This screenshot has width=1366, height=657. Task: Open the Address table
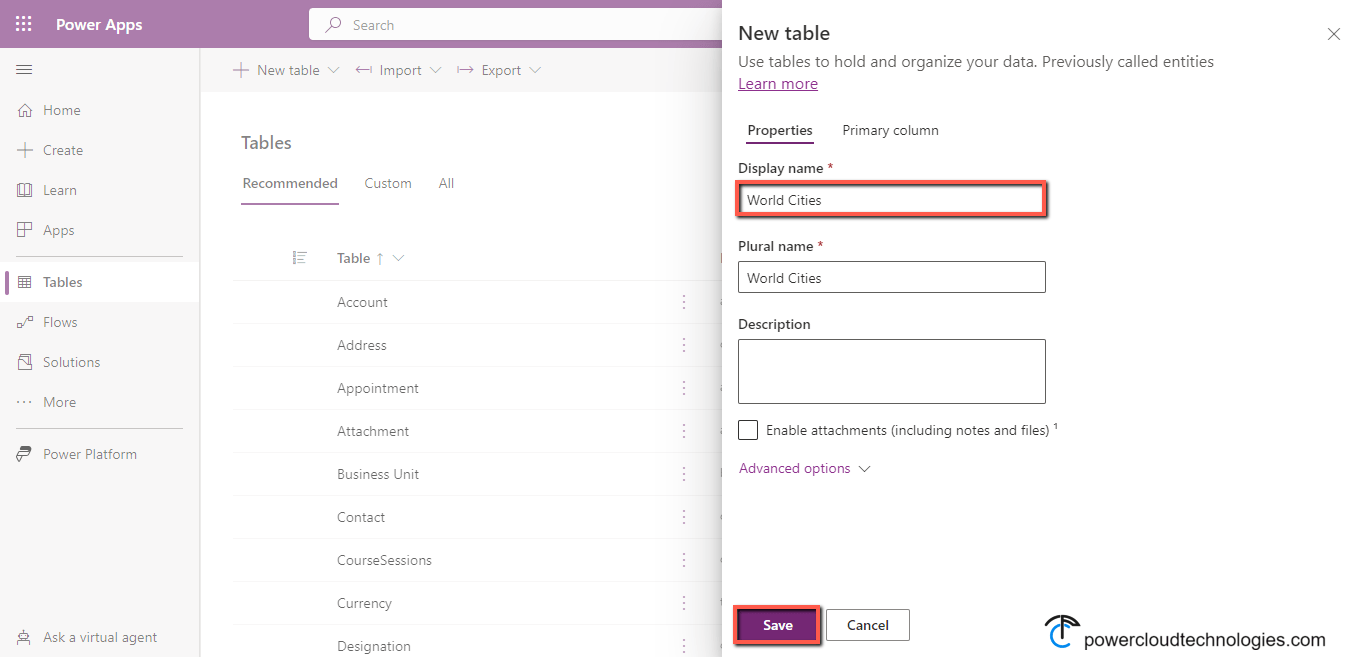pos(362,345)
